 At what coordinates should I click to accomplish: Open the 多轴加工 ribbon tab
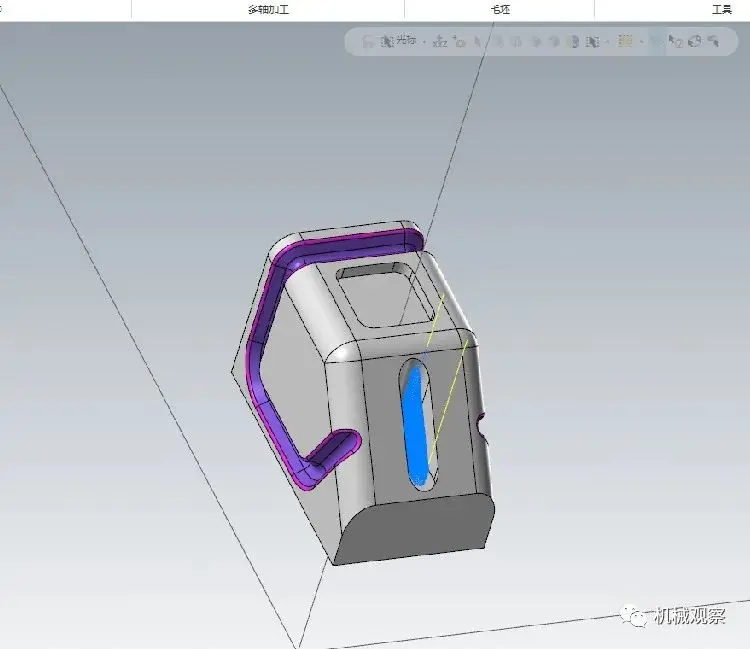[268, 10]
